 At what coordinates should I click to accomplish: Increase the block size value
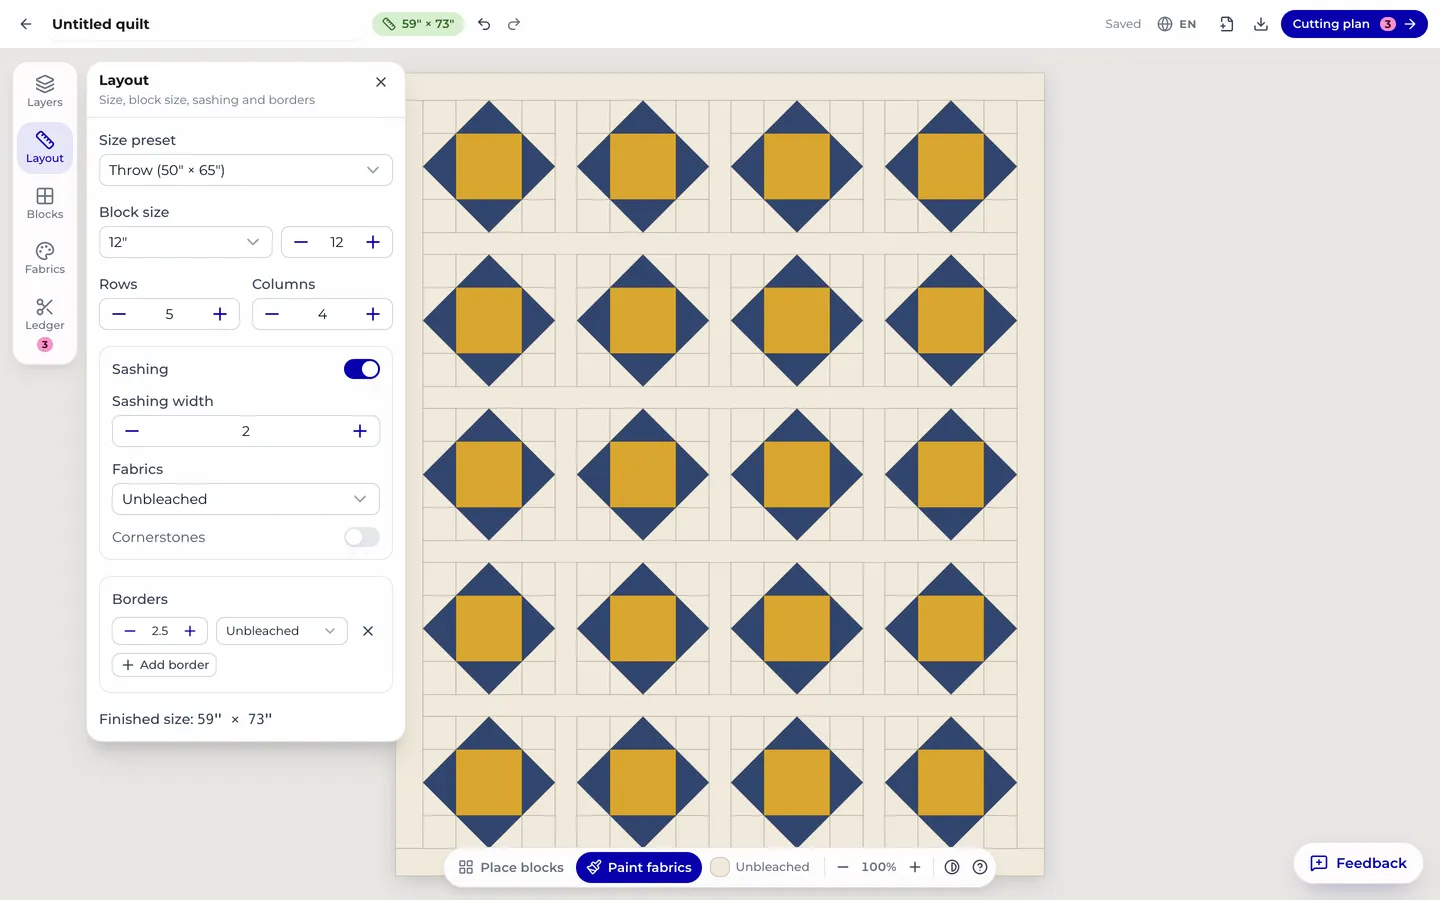pyautogui.click(x=373, y=242)
